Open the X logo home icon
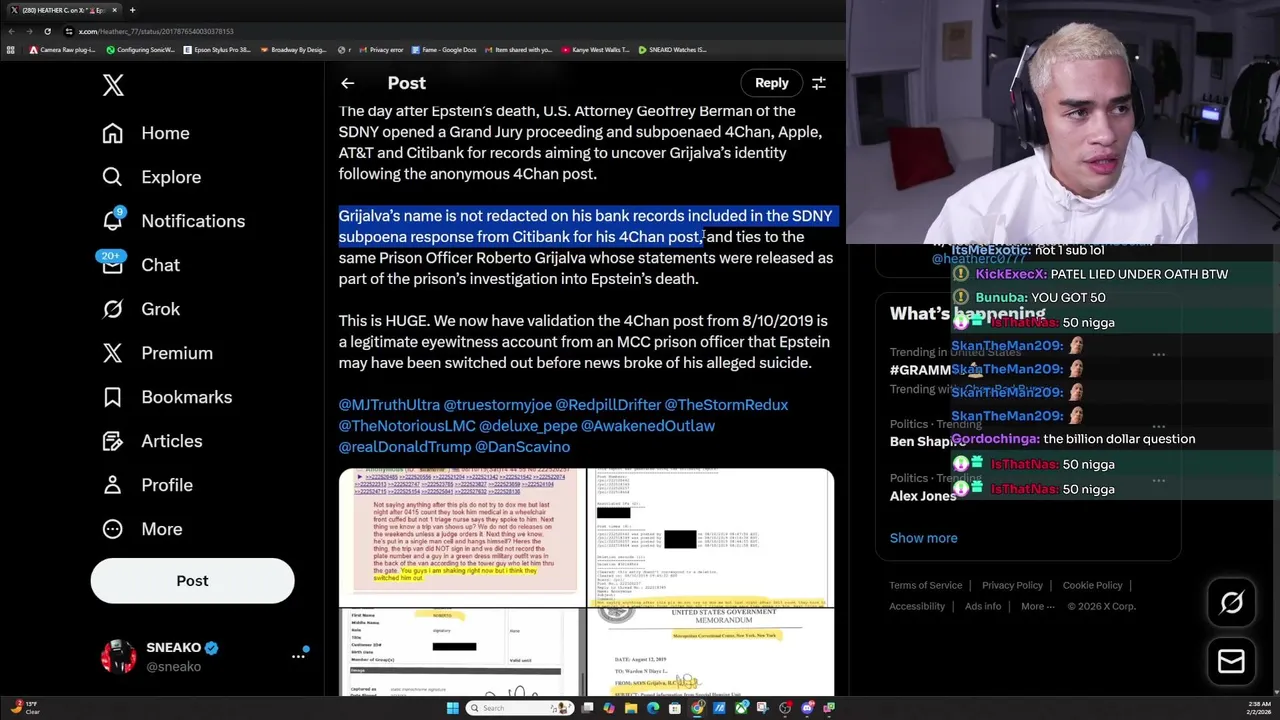 point(113,85)
